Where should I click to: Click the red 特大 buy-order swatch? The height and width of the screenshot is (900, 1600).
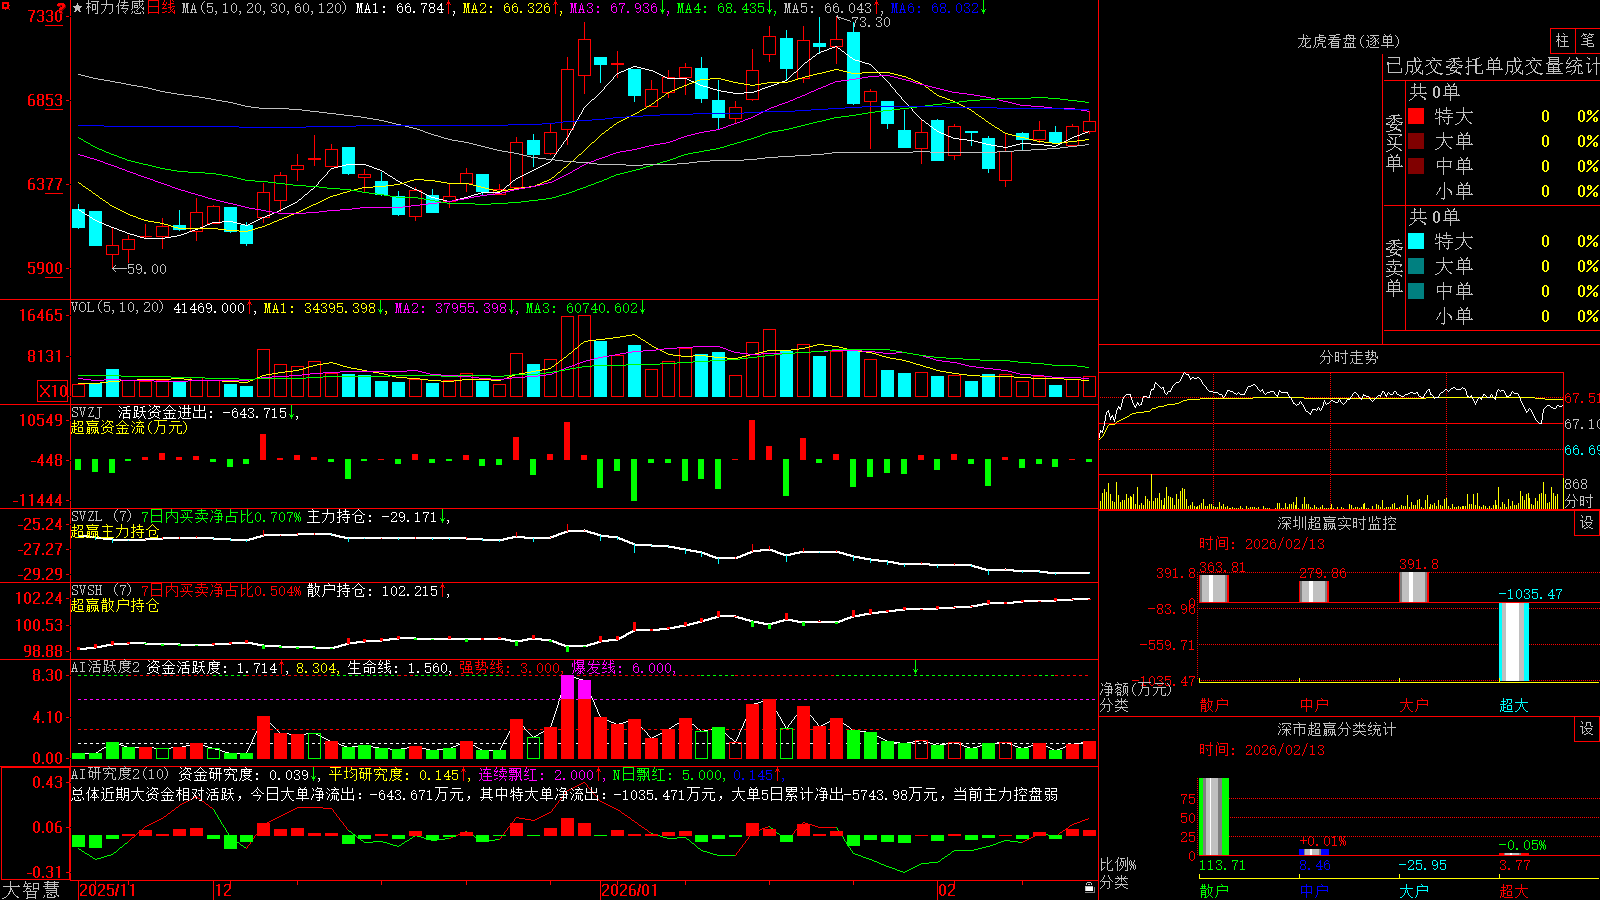(1416, 116)
